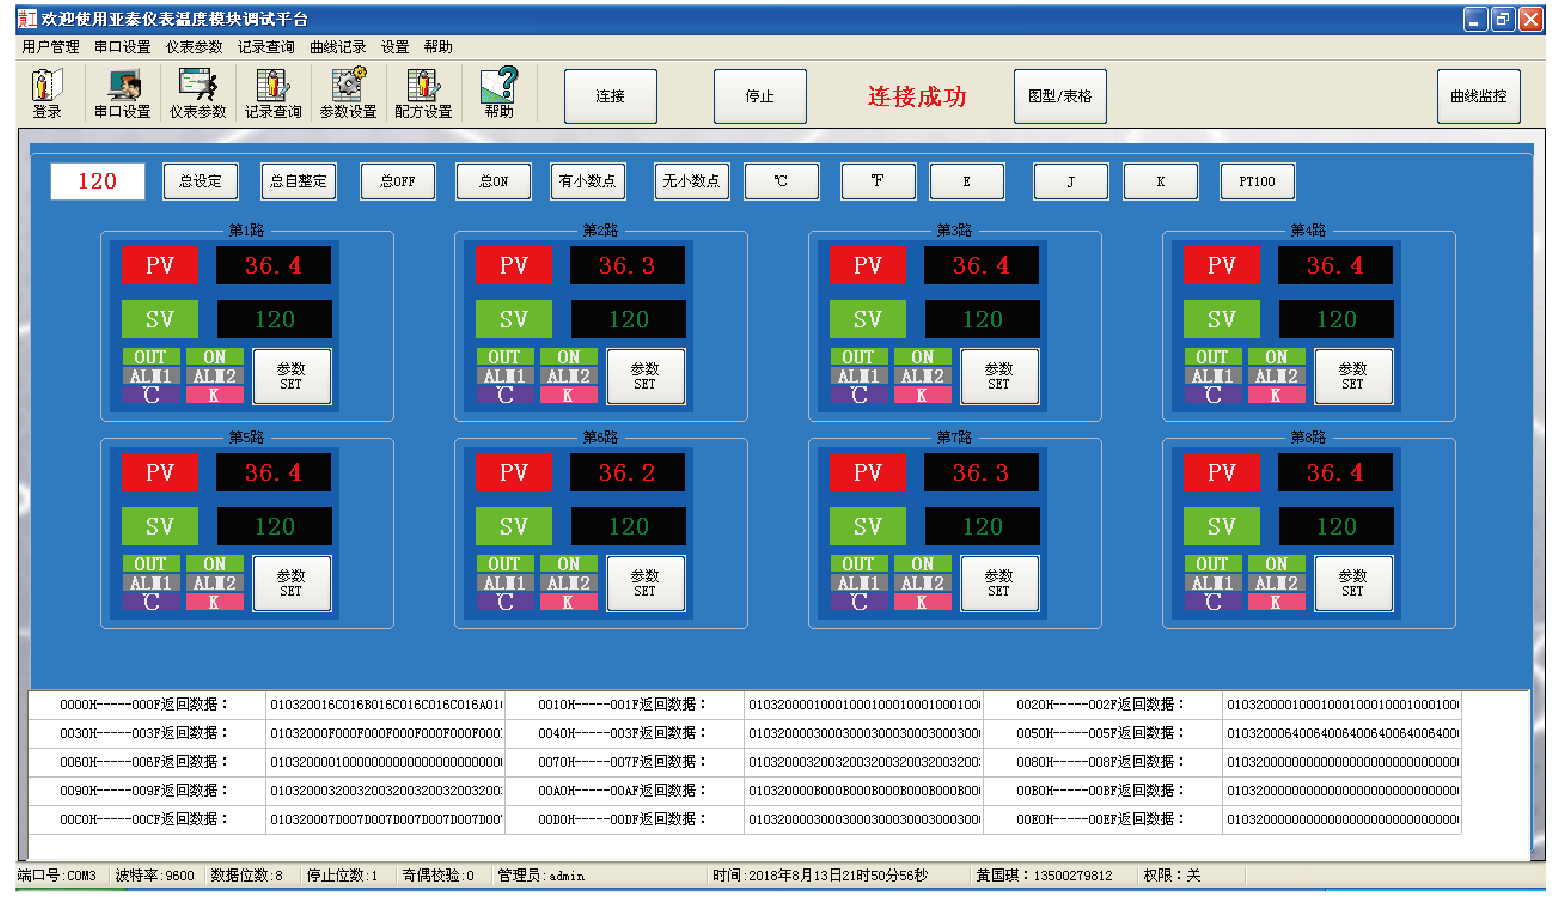Click the 配方设置 recipe settings icon
1560x897 pixels.
click(x=423, y=93)
